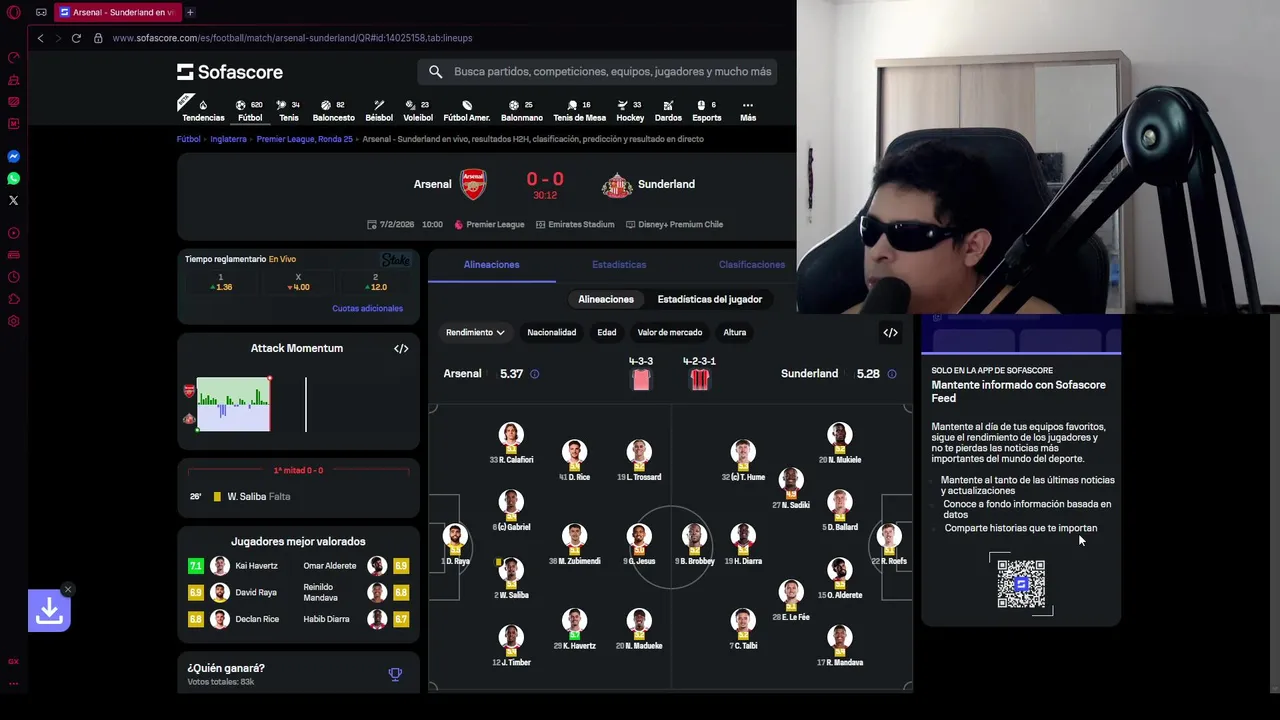This screenshot has height=720, width=1280.
Task: Select the Alineaciones main tab
Action: (491, 265)
